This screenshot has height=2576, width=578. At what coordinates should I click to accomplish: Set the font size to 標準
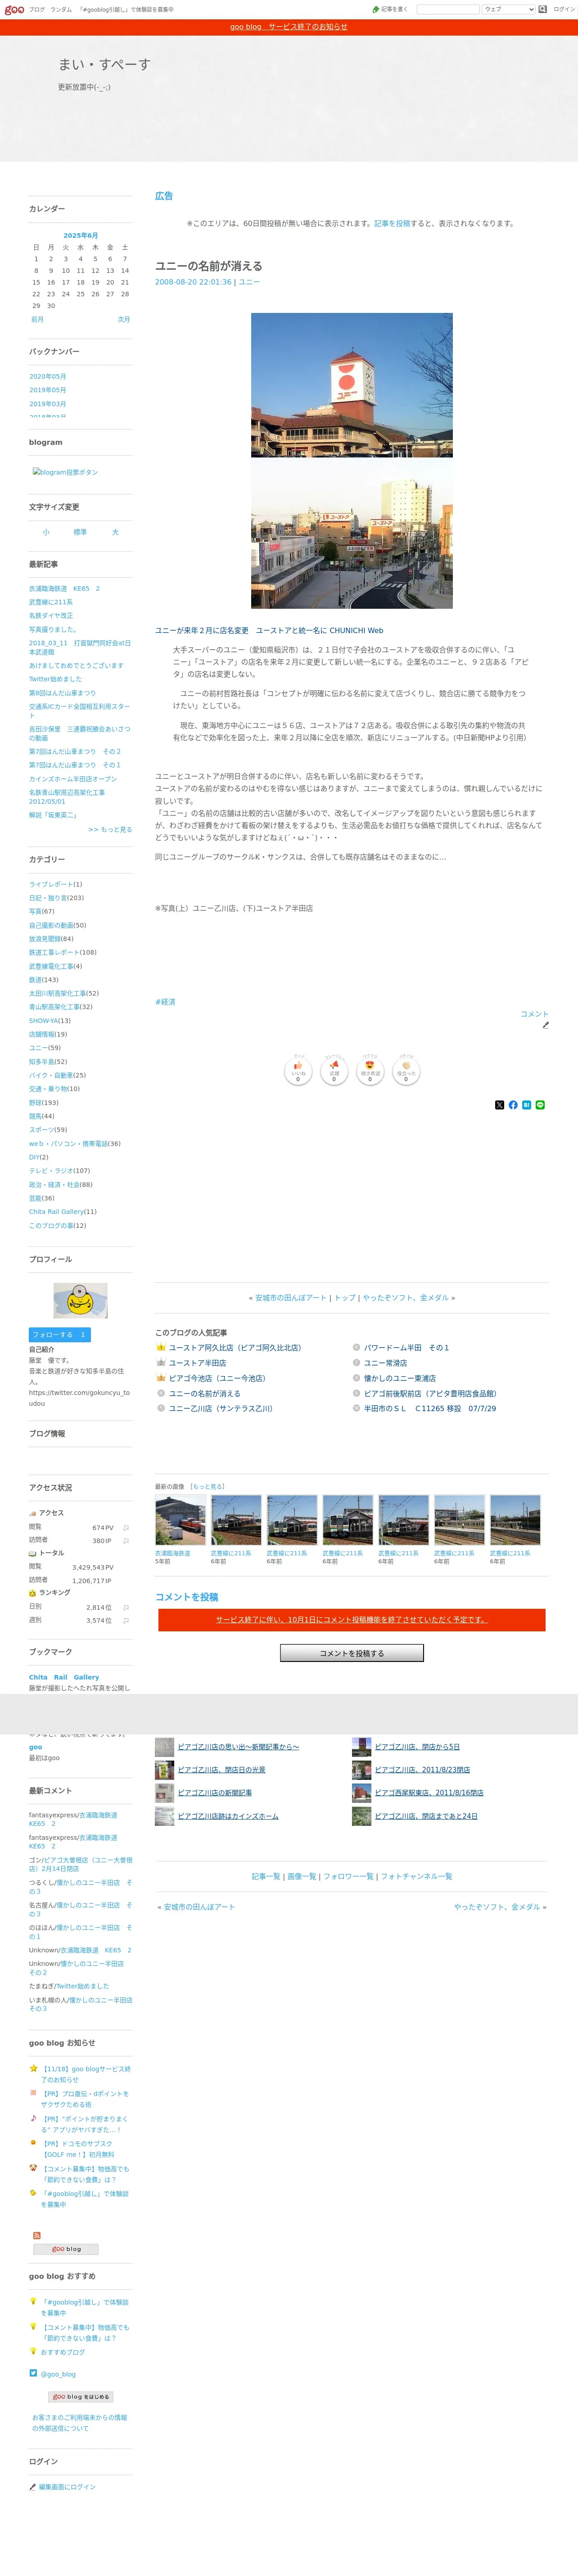80,532
